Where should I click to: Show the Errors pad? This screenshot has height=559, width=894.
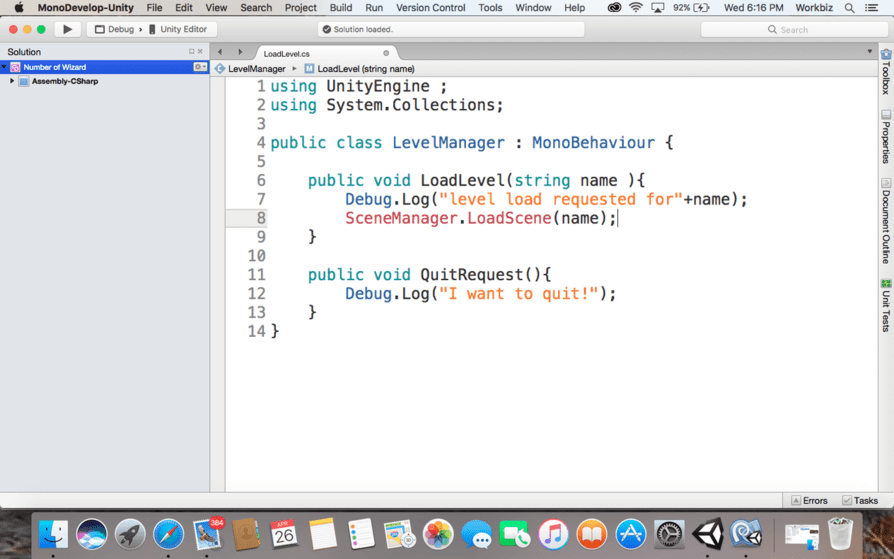pos(809,500)
